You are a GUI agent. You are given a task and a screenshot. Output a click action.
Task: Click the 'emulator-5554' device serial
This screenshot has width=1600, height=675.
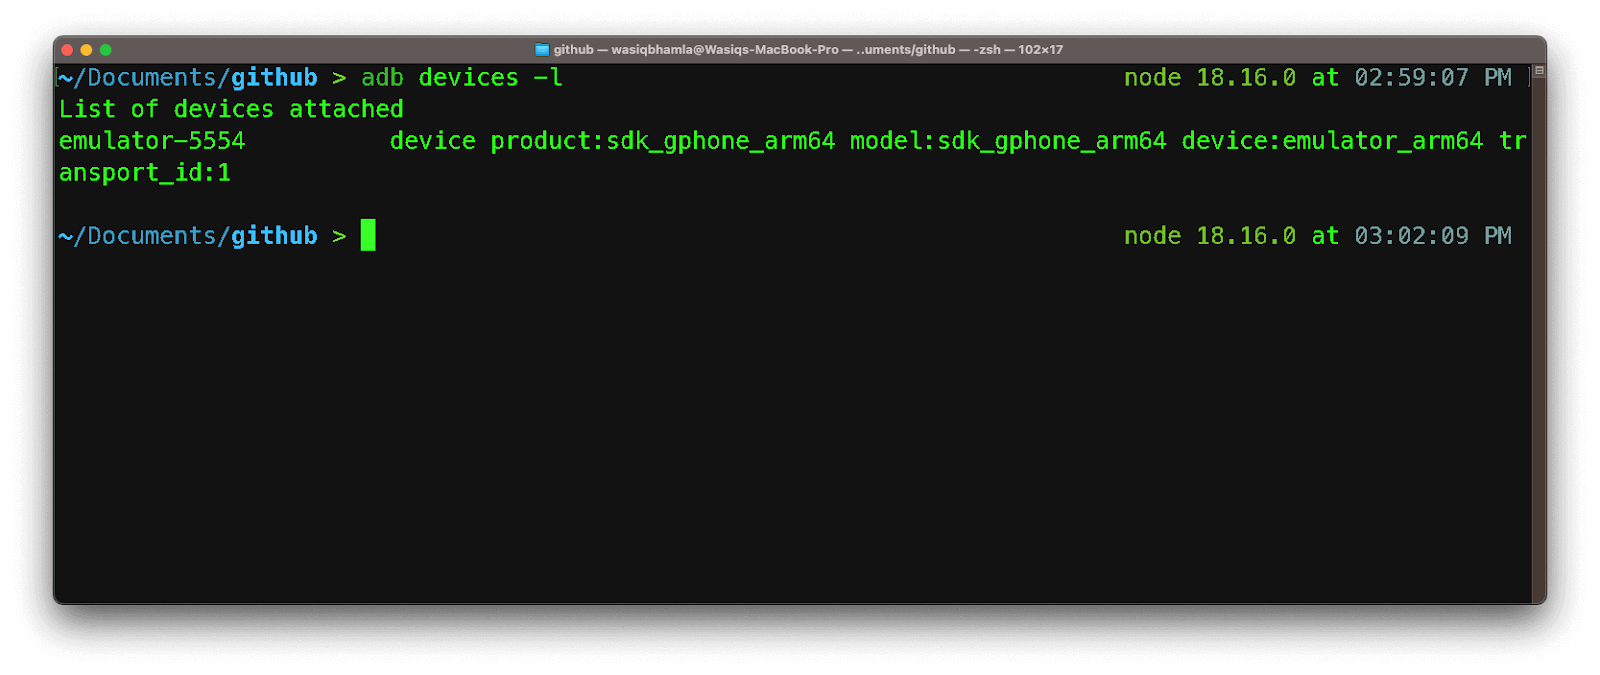tap(152, 141)
